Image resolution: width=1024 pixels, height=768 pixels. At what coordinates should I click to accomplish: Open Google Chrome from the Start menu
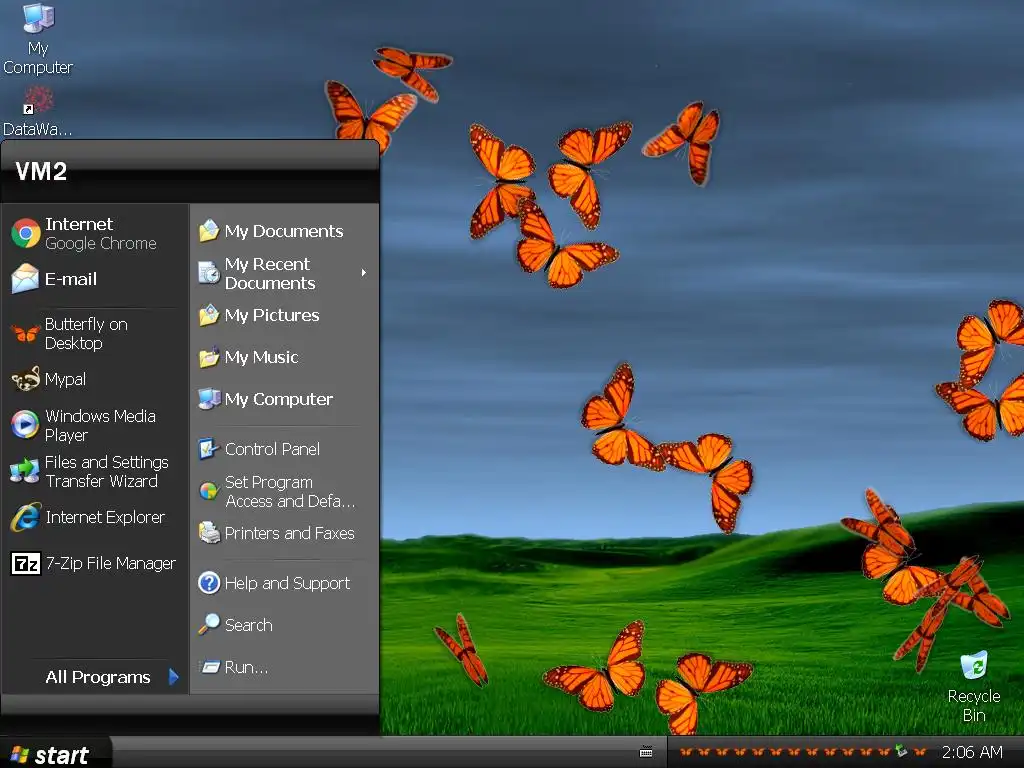point(95,233)
